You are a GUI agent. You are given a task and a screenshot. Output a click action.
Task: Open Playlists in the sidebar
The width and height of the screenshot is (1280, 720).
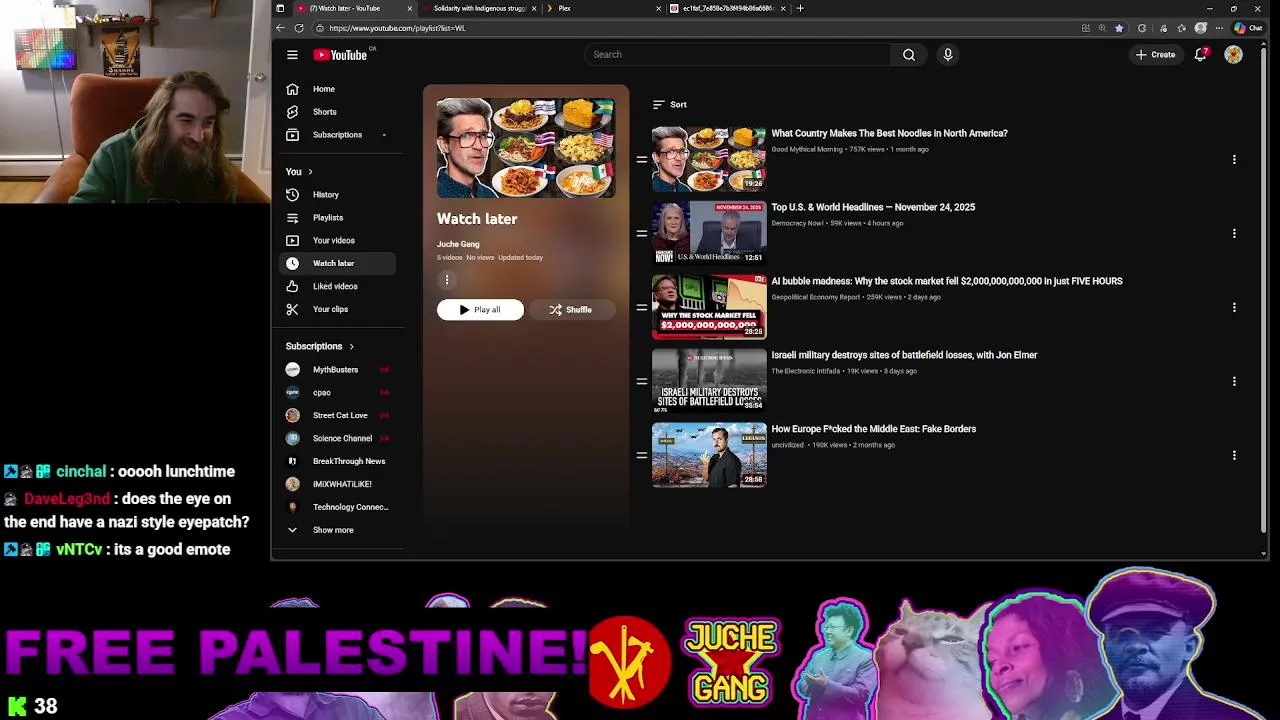339,218
